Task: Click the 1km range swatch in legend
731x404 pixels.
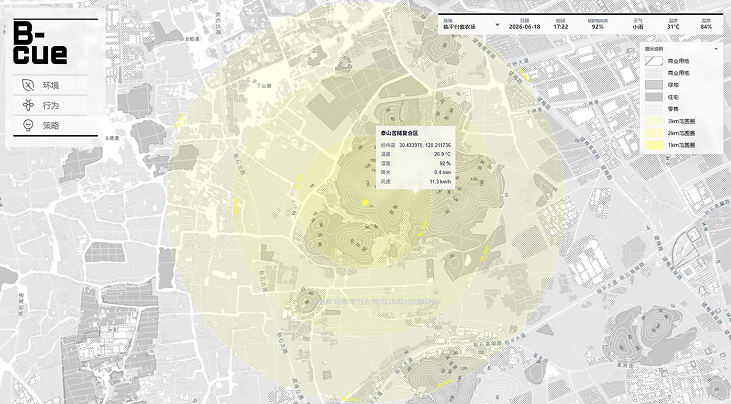Action: click(x=654, y=145)
